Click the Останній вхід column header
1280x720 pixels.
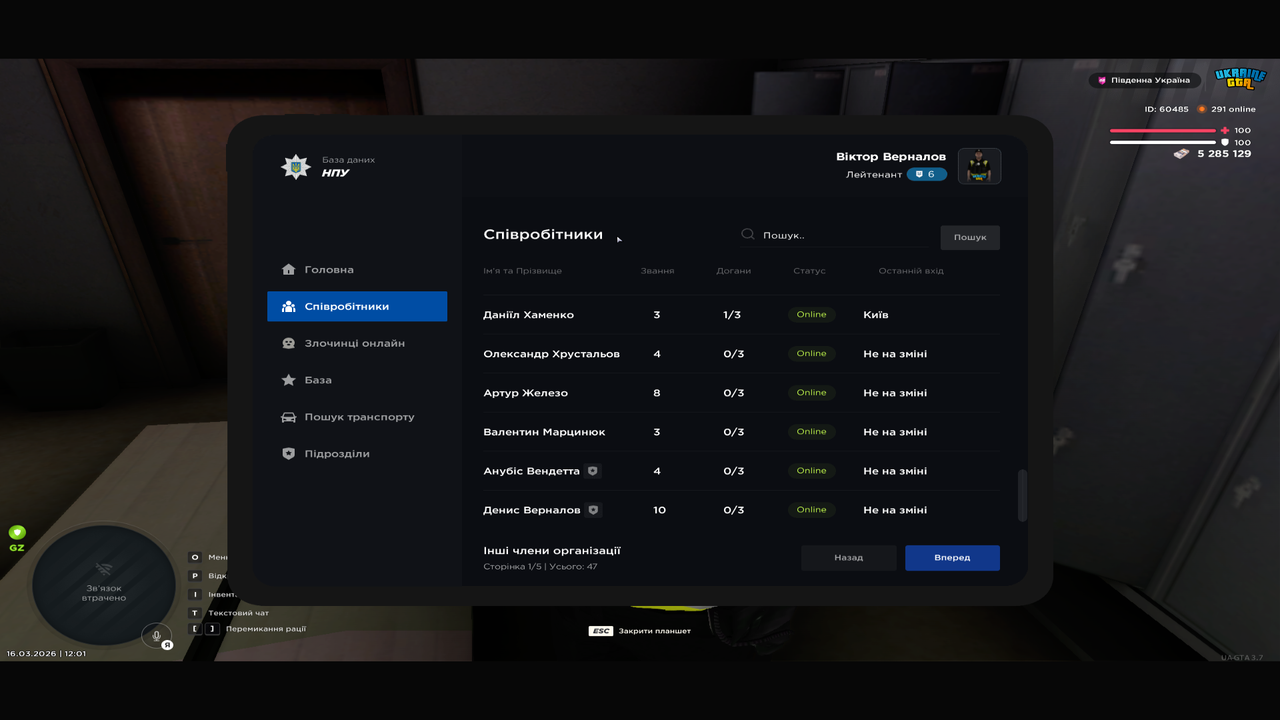point(911,271)
